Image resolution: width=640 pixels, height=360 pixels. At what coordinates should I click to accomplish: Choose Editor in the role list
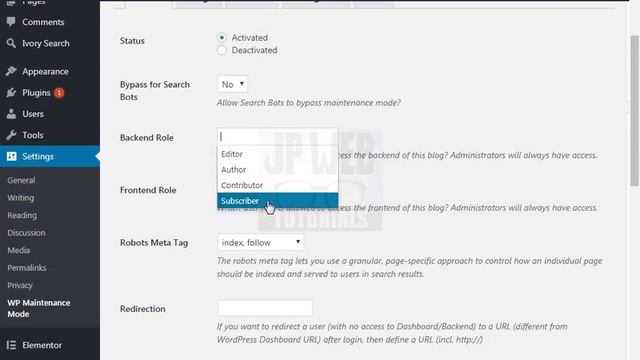[x=278, y=154]
